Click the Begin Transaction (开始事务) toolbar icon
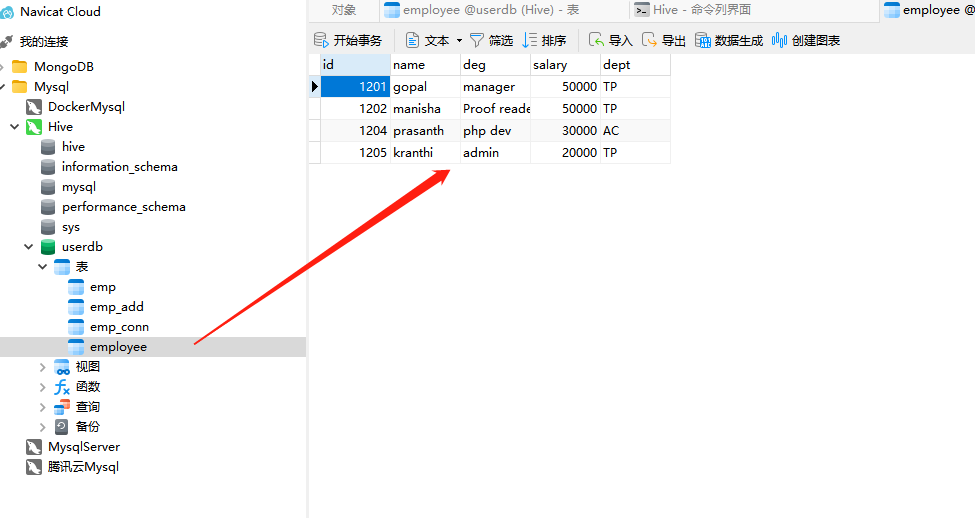This screenshot has height=518, width=975. tap(321, 40)
